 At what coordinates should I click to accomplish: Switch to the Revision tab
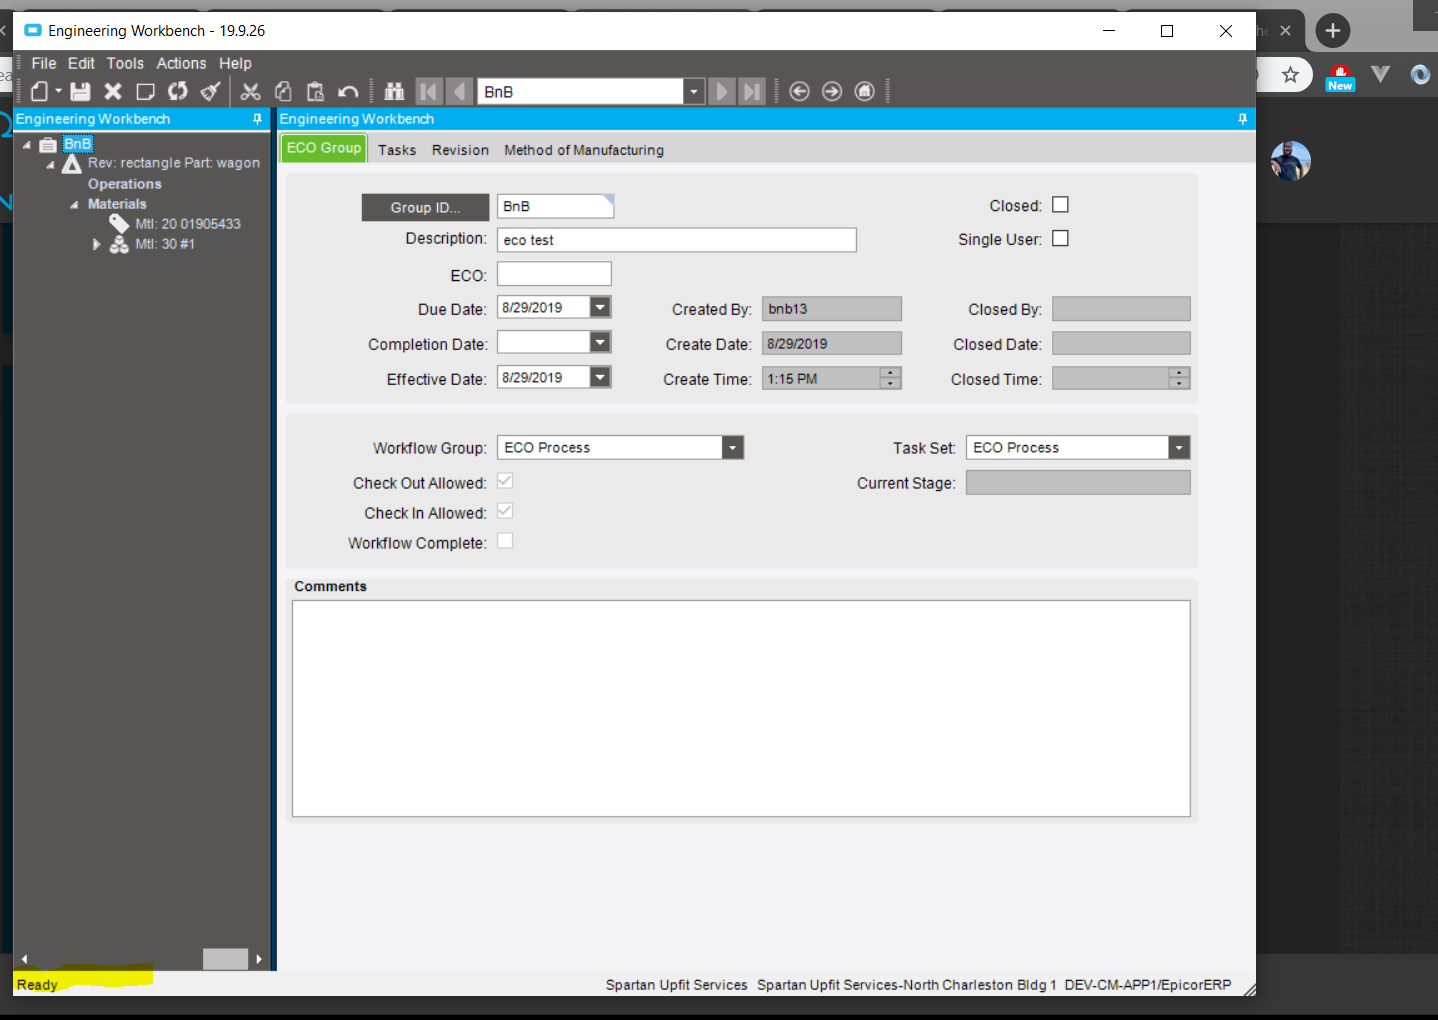(460, 150)
